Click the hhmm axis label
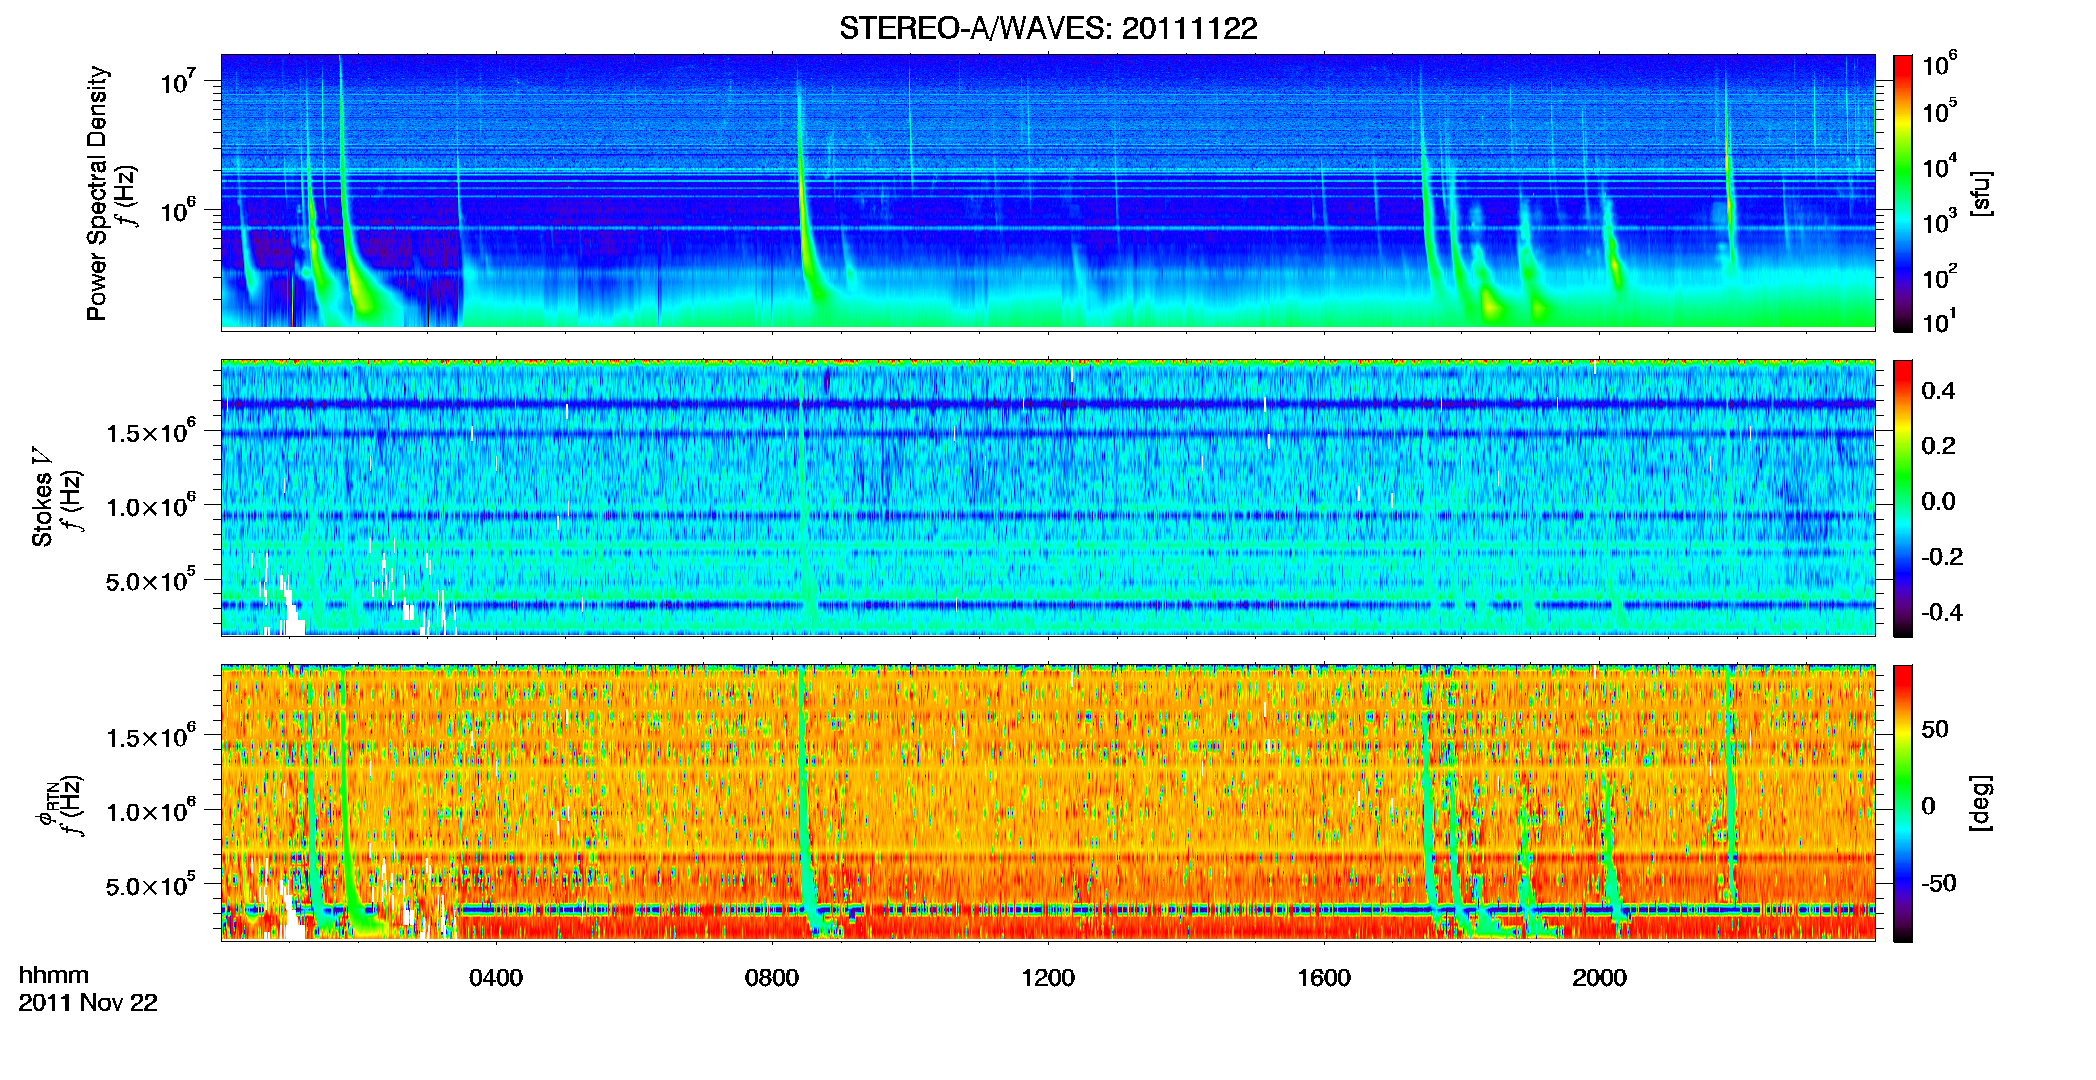This screenshot has height=1080, width=2096. pyautogui.click(x=54, y=976)
